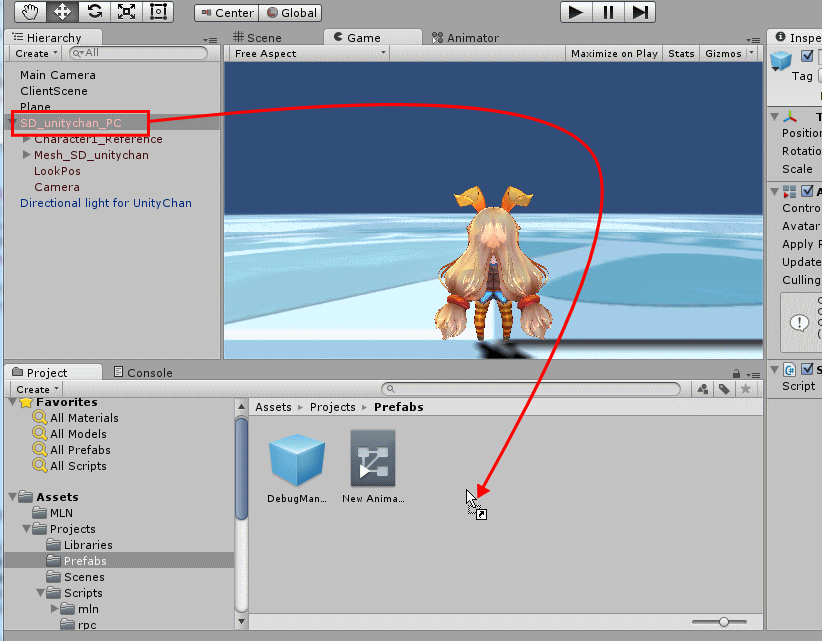822x641 pixels.
Task: Open the Game view panel options menu icon
Action: pyautogui.click(x=753, y=40)
